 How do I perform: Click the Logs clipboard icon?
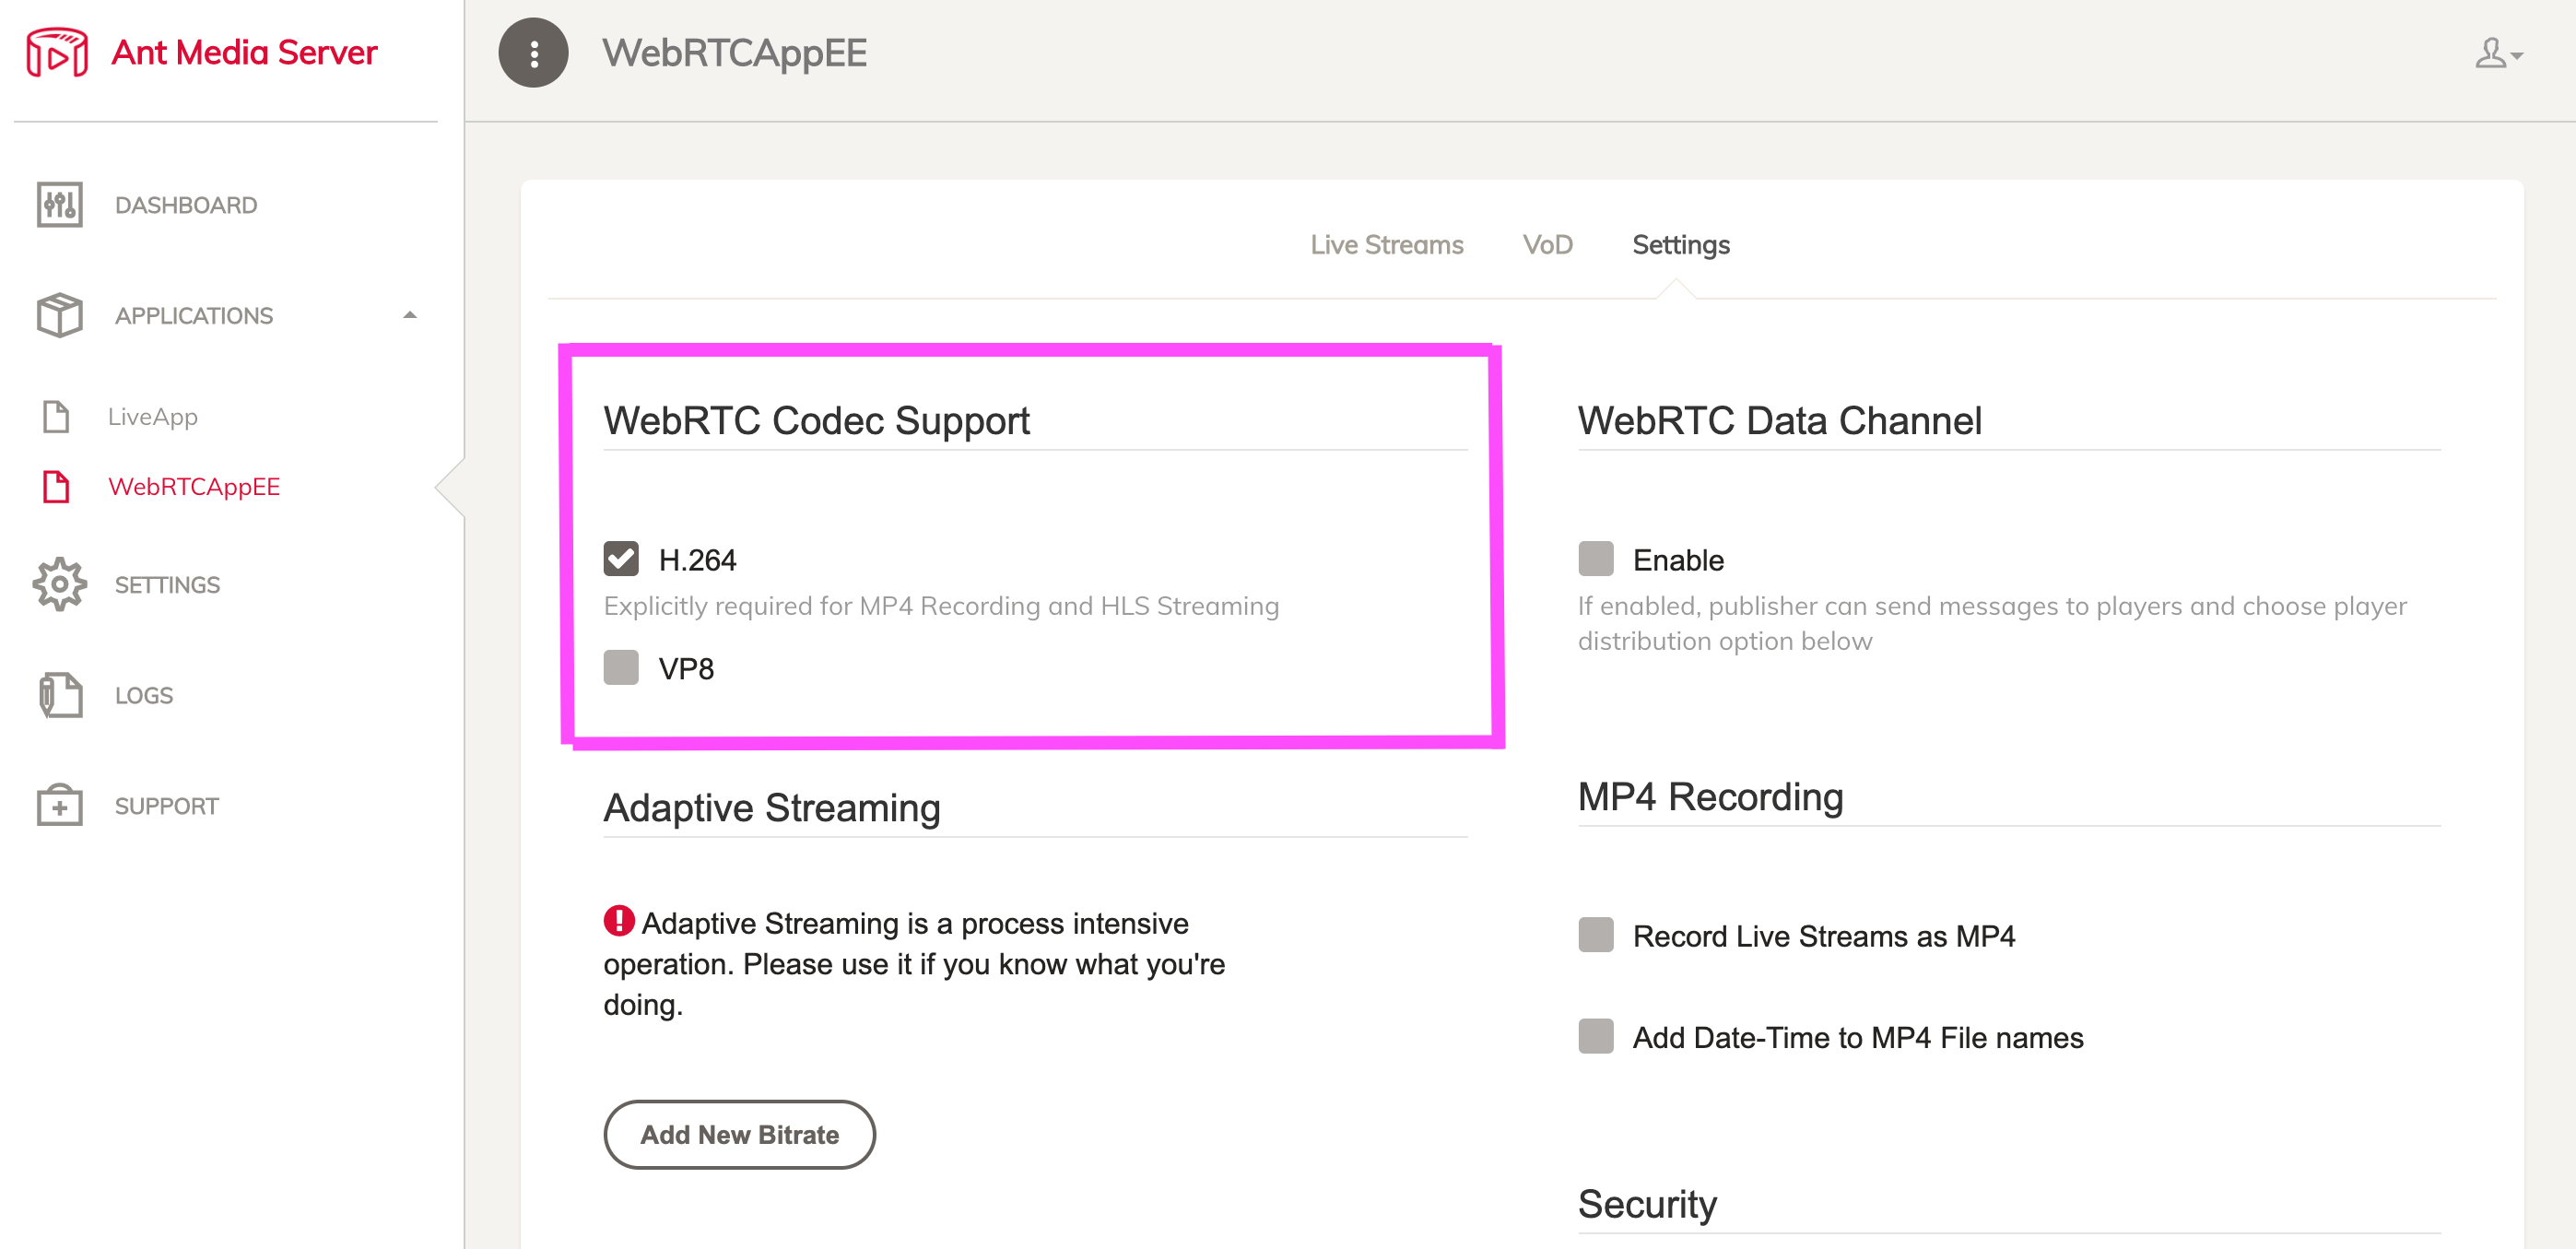coord(60,695)
